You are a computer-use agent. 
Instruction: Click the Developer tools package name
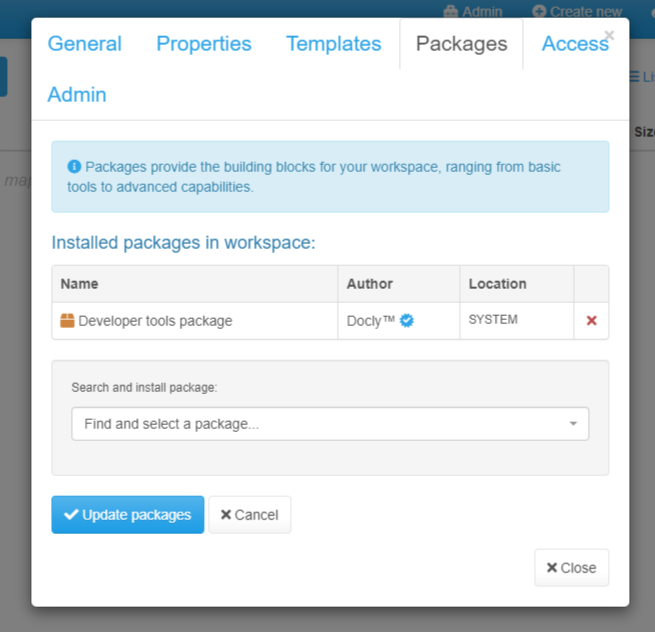click(155, 321)
